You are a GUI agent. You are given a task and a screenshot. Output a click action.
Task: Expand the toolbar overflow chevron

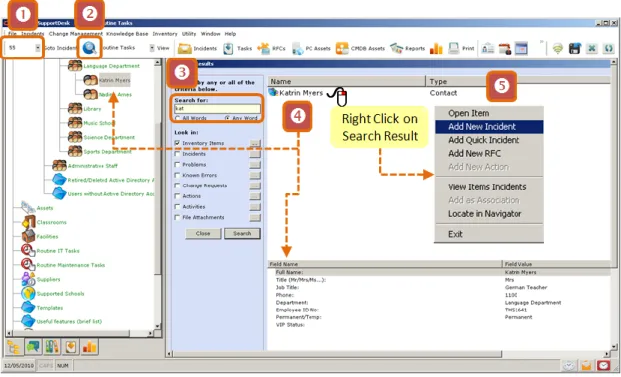click(x=542, y=42)
